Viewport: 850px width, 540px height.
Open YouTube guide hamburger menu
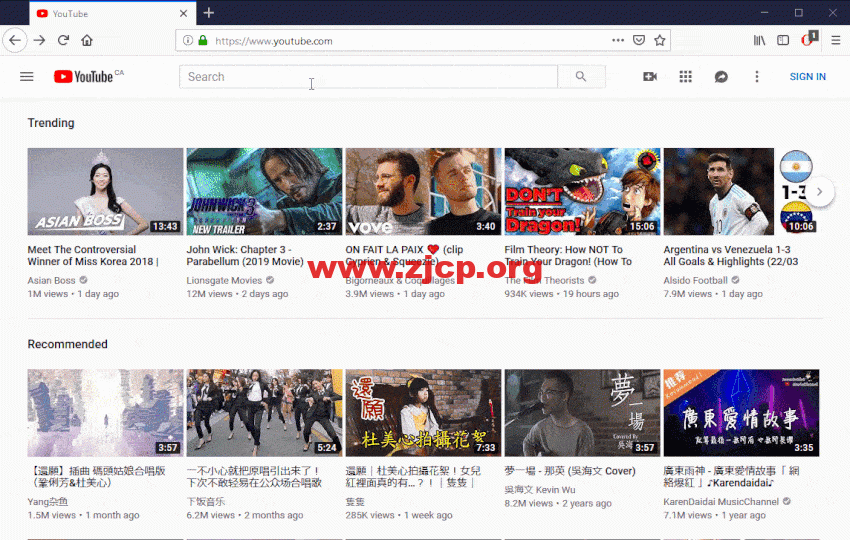[x=27, y=77]
